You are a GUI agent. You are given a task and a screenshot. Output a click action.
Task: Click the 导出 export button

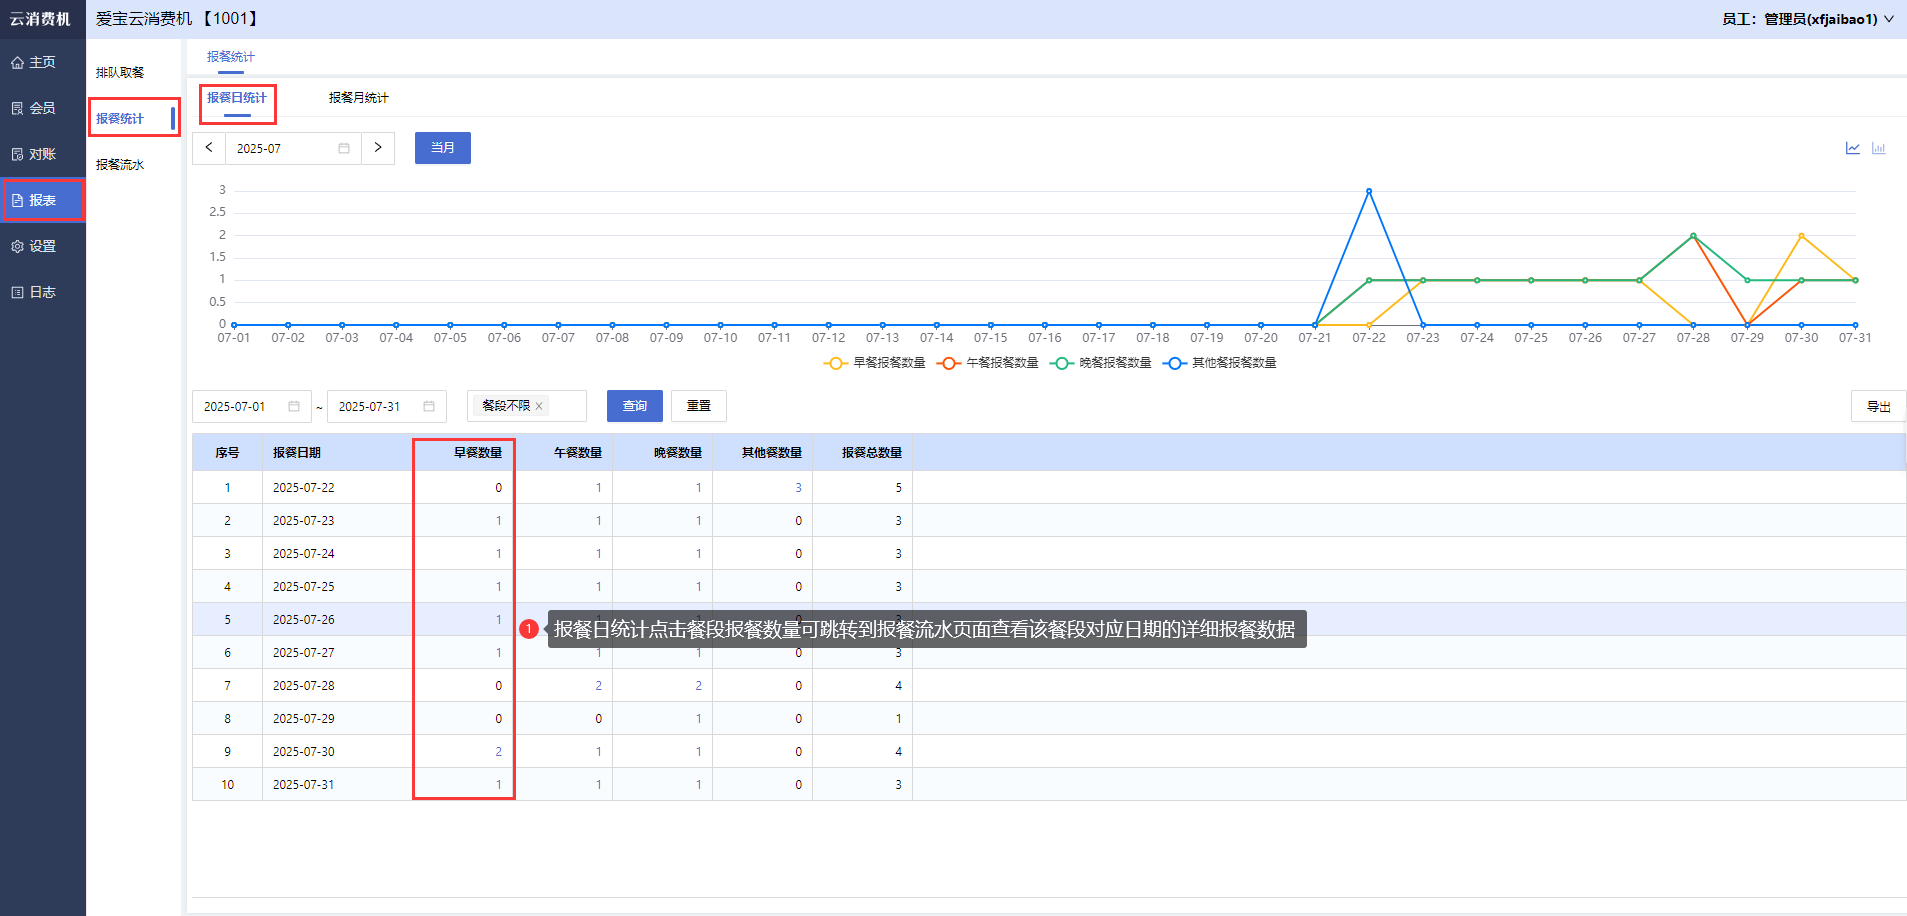pyautogui.click(x=1878, y=407)
